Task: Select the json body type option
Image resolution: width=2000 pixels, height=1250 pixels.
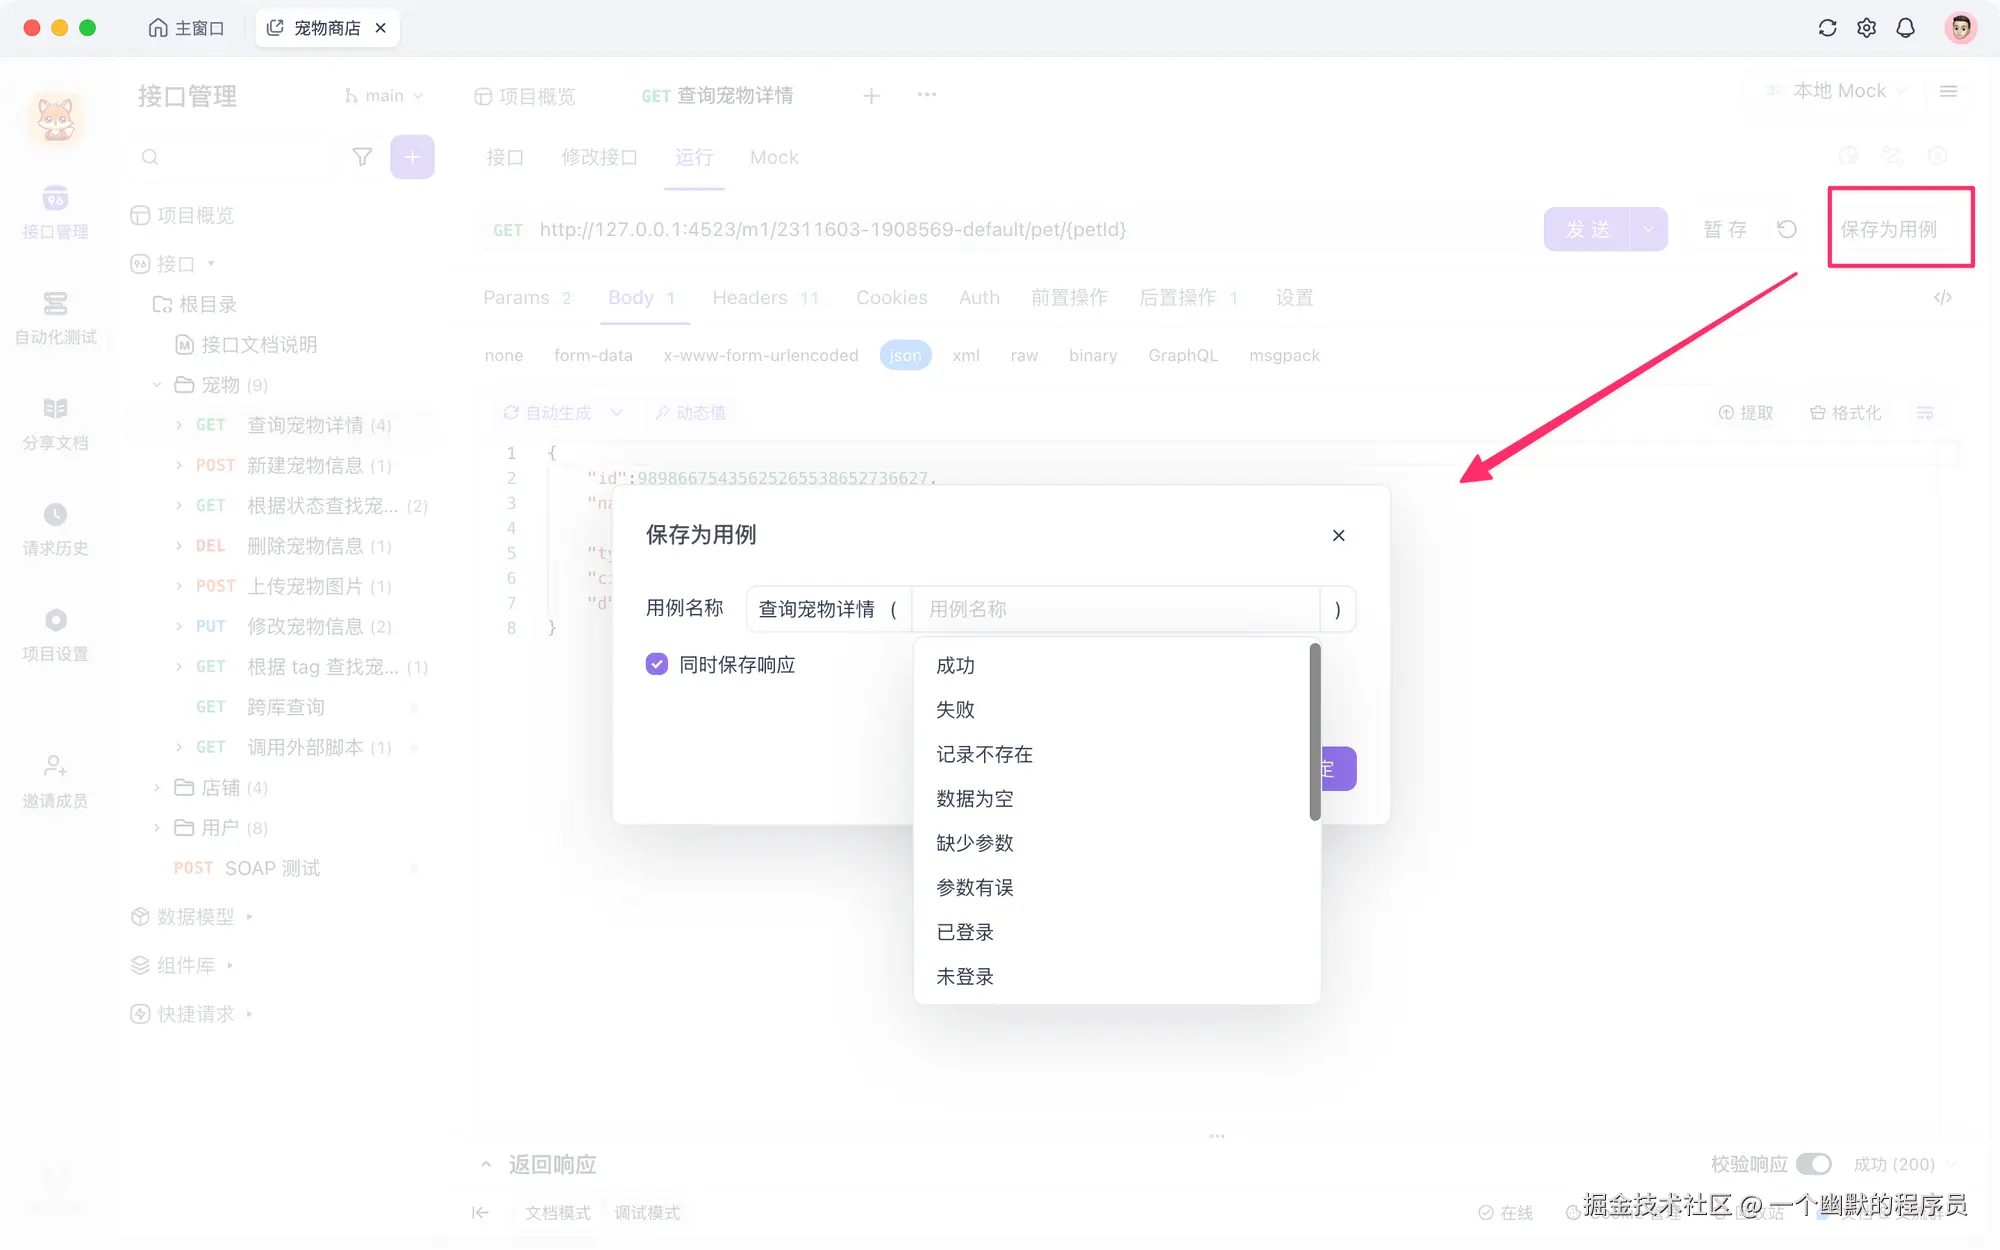Action: (x=905, y=355)
